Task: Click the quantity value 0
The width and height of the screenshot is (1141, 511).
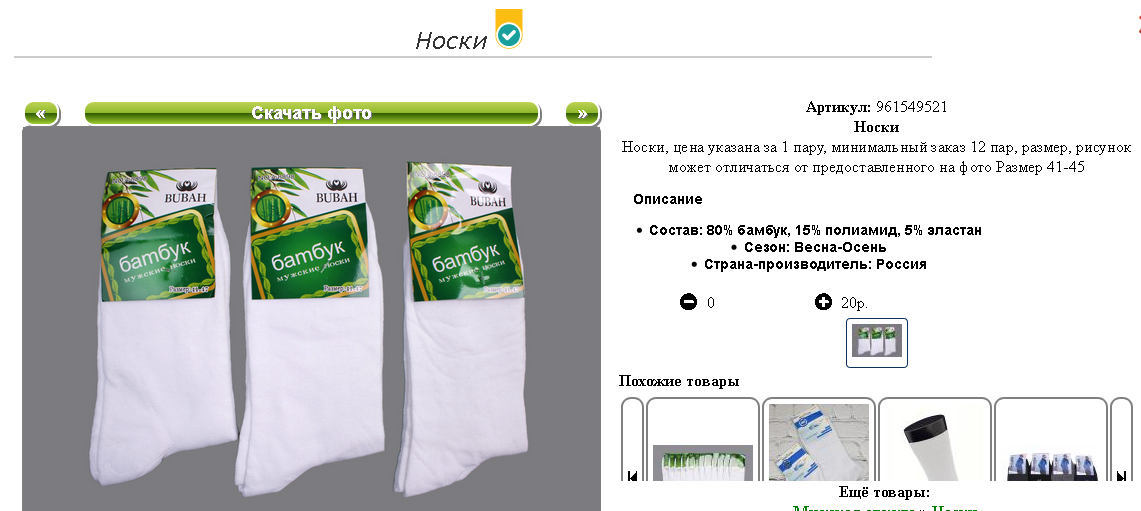Action: pos(711,303)
